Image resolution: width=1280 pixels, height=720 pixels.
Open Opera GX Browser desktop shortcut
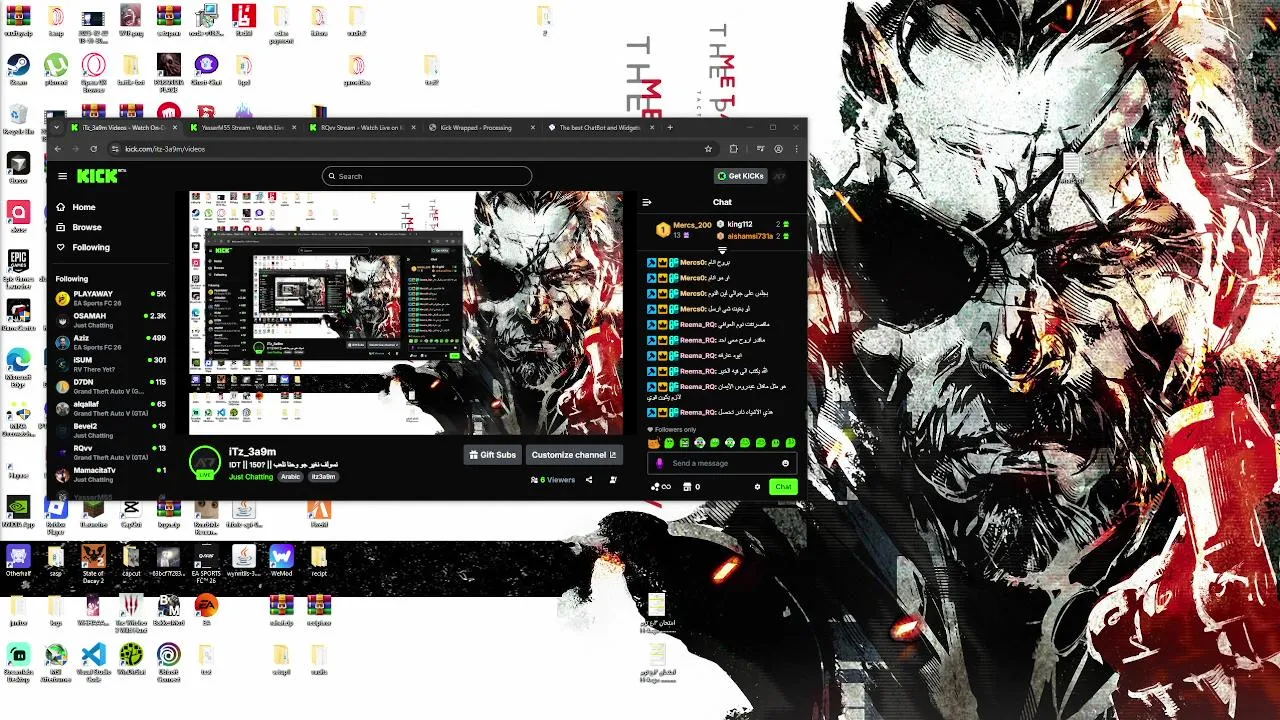(93, 72)
